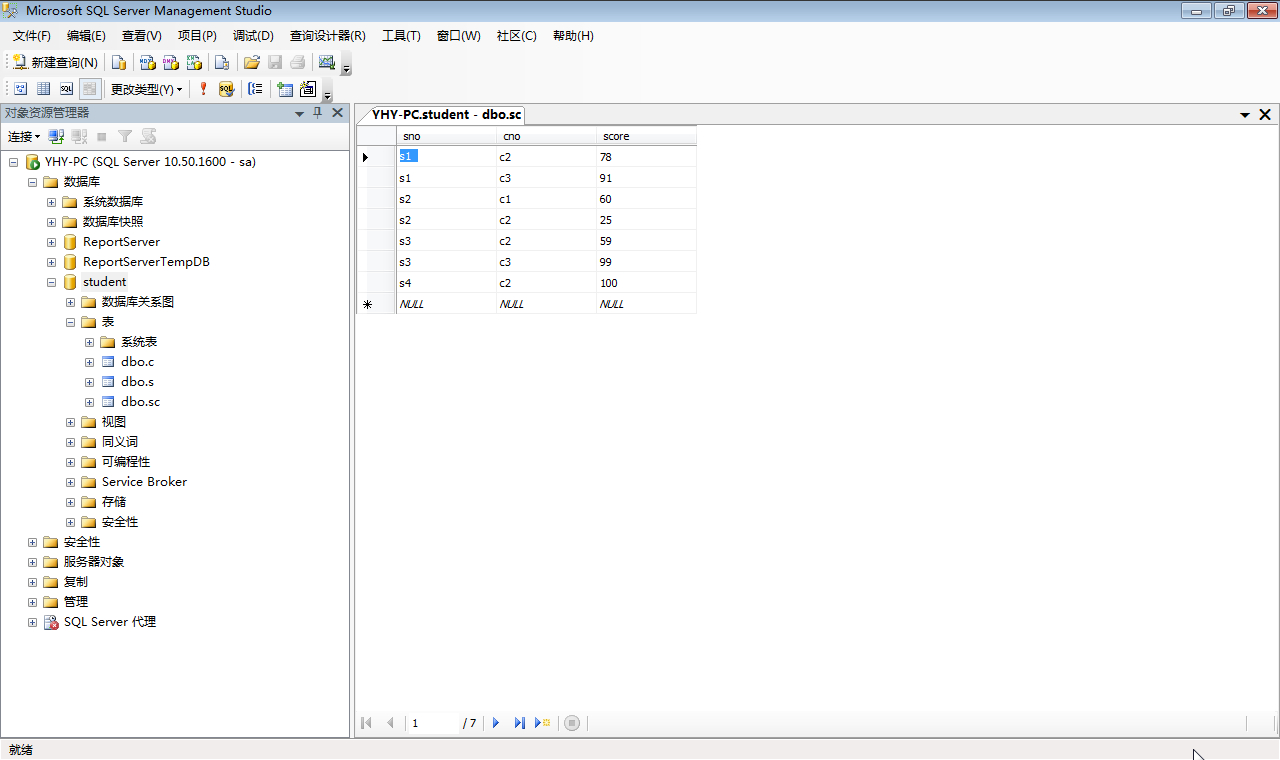Toggle the Diagram pane view
The image size is (1280, 760).
(x=20, y=89)
